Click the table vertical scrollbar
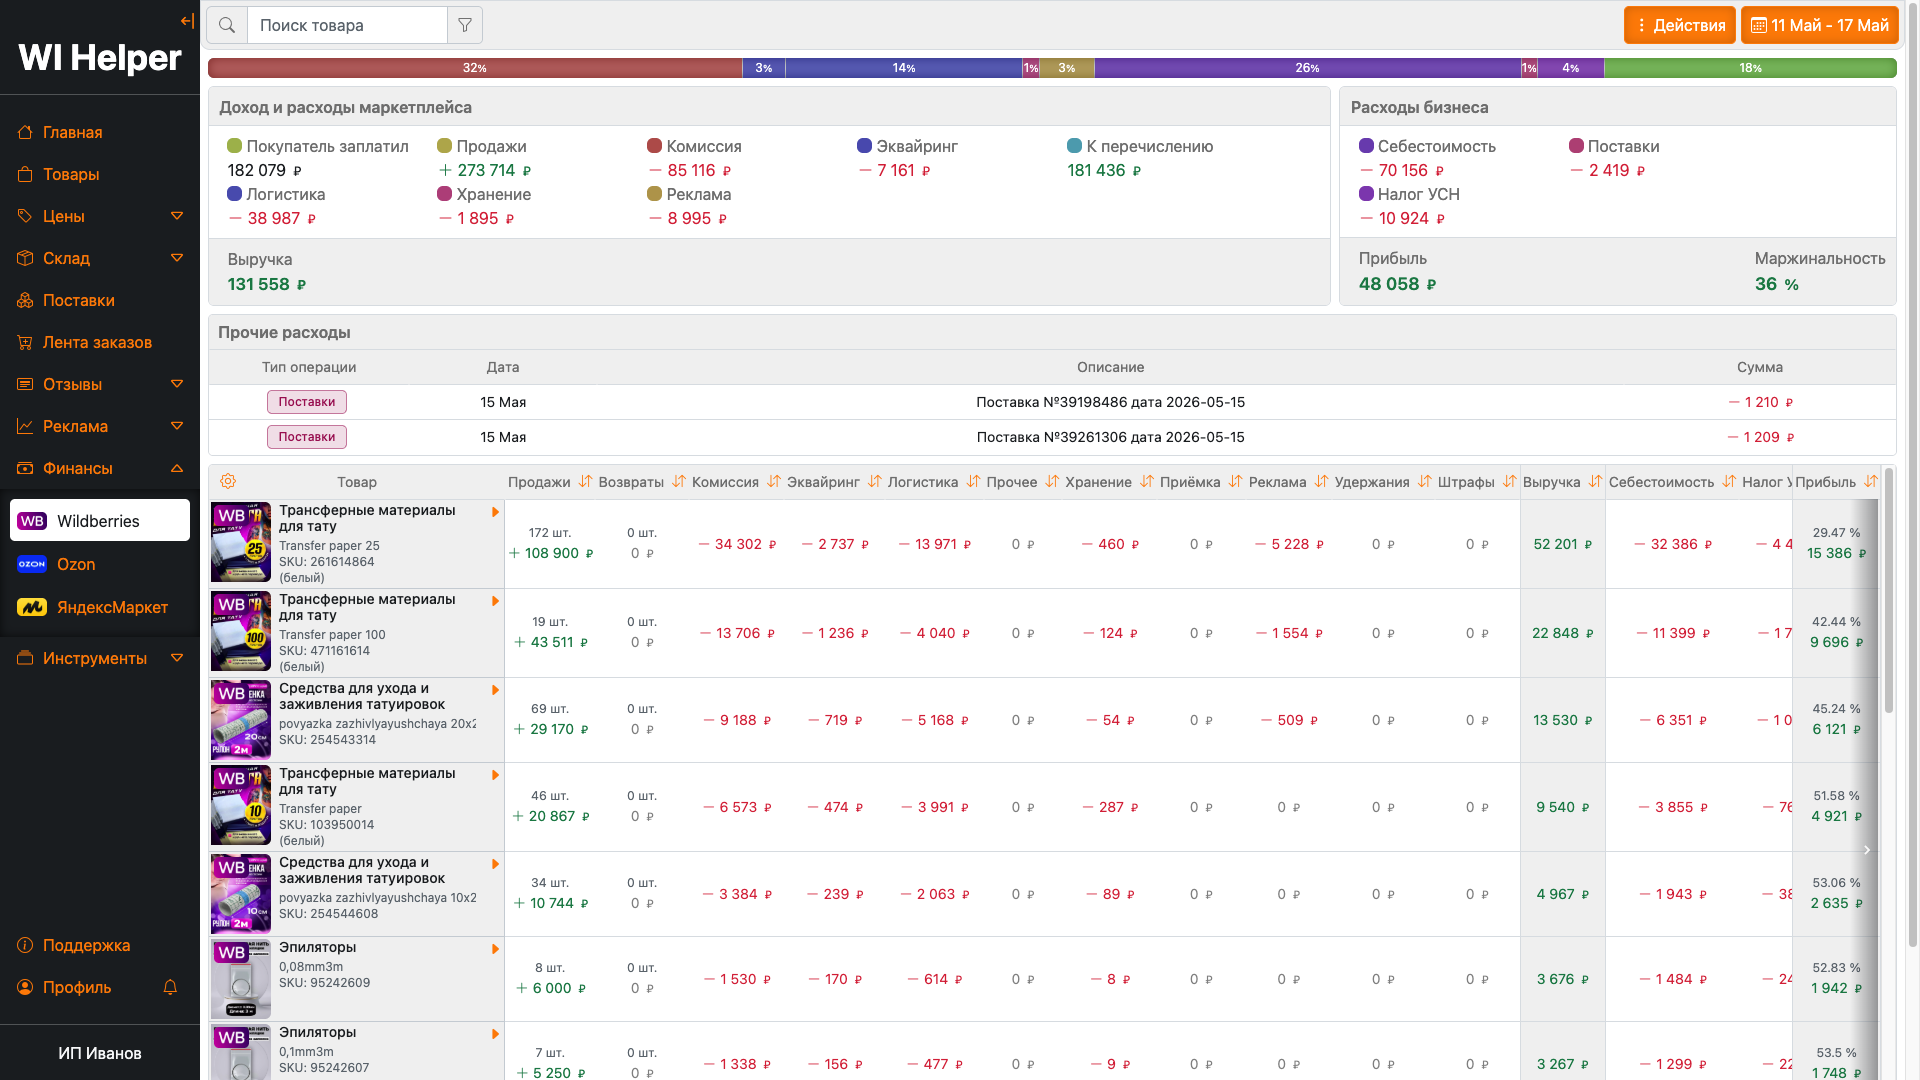Screen dimensions: 1920x1080 click(x=1889, y=590)
